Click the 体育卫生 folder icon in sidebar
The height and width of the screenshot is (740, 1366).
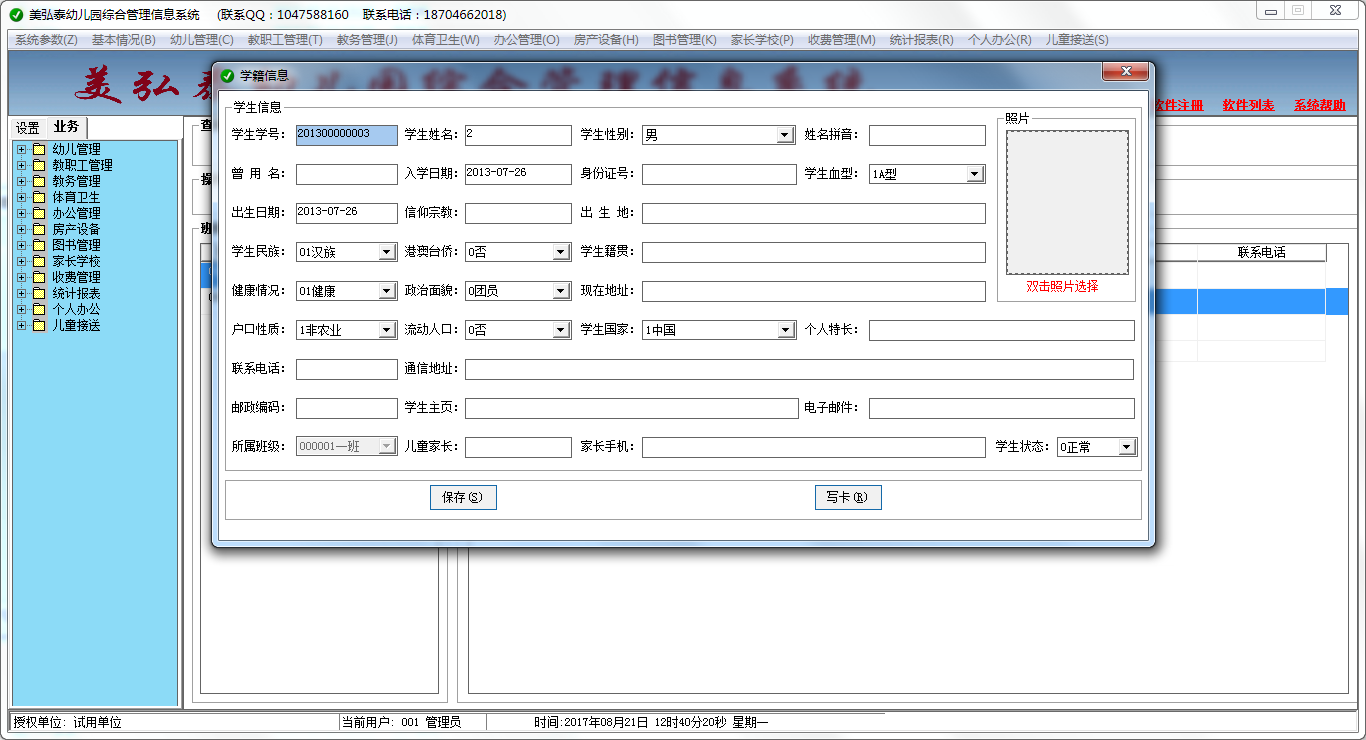point(39,197)
